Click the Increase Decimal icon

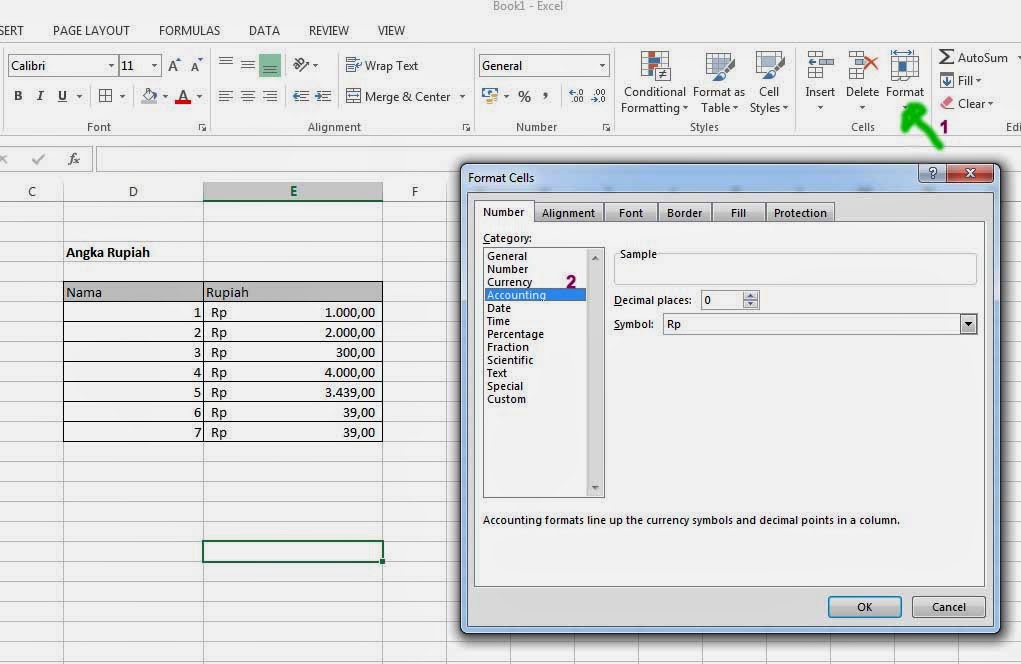(575, 96)
